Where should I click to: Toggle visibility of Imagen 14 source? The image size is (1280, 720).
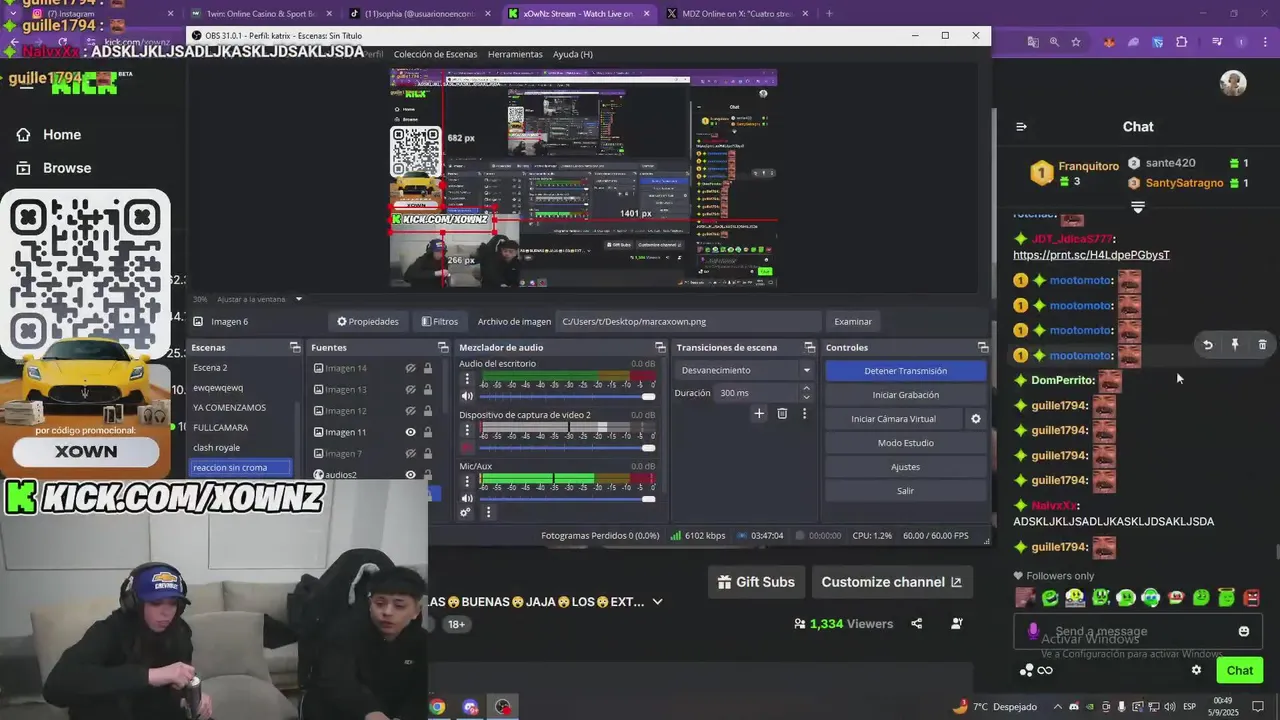tap(410, 368)
